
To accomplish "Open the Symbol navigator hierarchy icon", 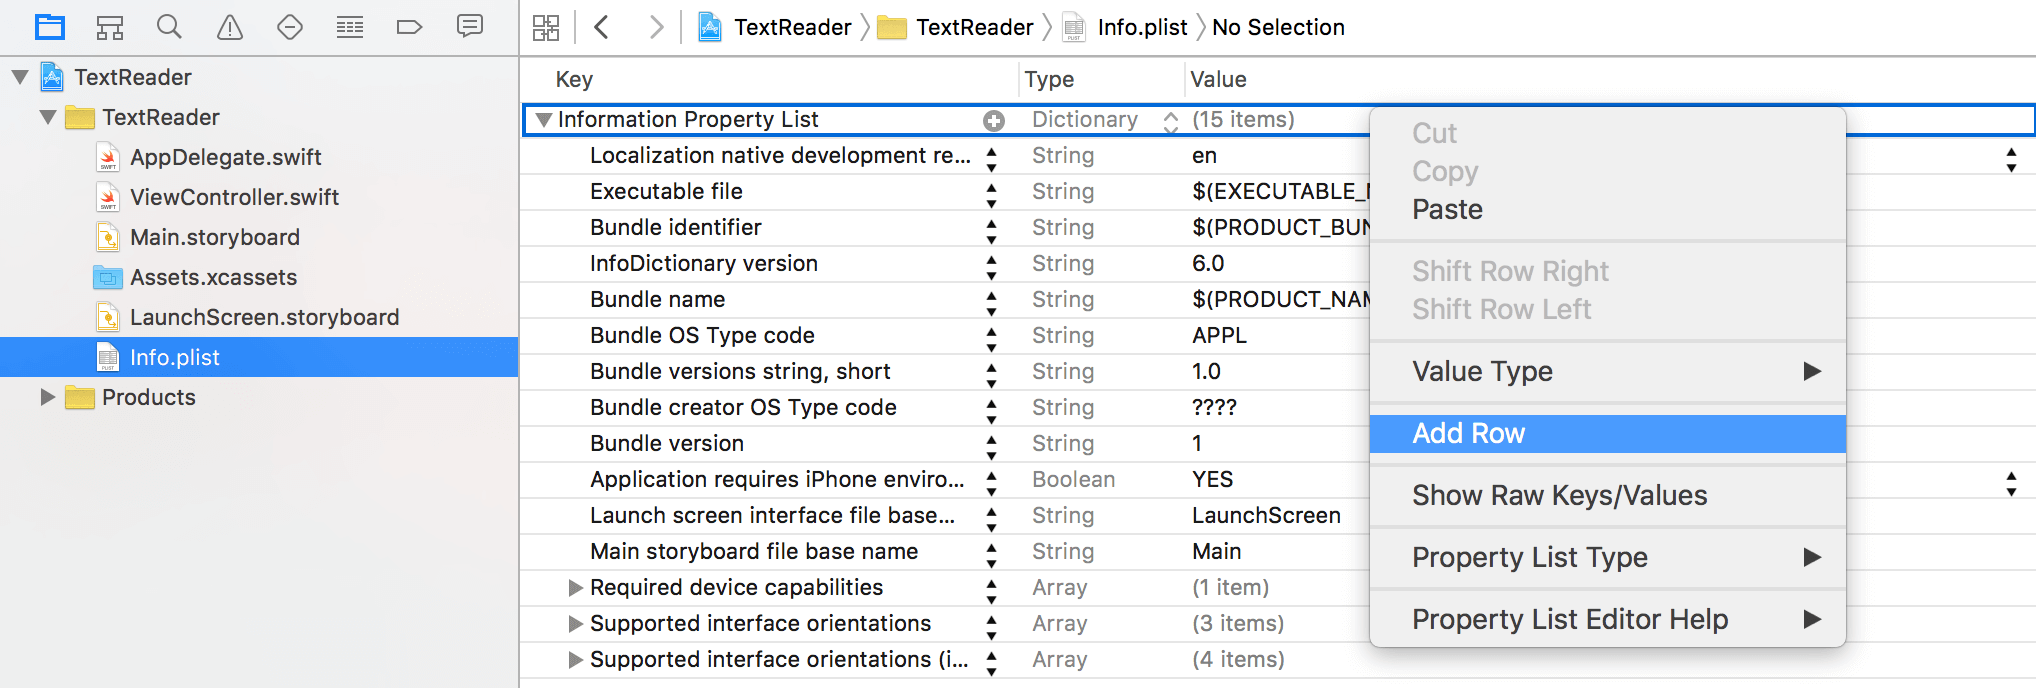I will click(x=109, y=27).
